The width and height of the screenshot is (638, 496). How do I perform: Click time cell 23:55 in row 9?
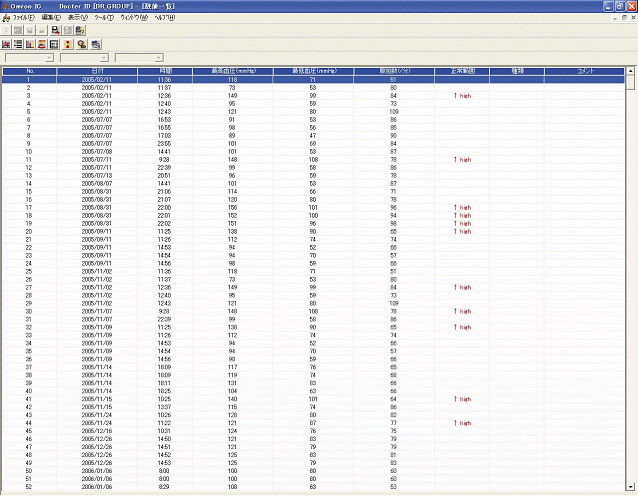click(164, 144)
